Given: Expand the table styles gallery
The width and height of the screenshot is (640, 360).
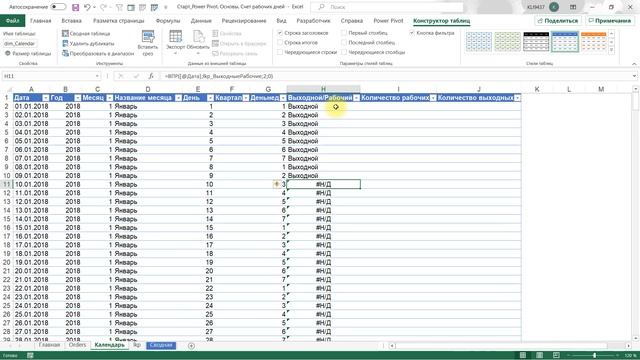Looking at the screenshot, I should click(x=611, y=50).
